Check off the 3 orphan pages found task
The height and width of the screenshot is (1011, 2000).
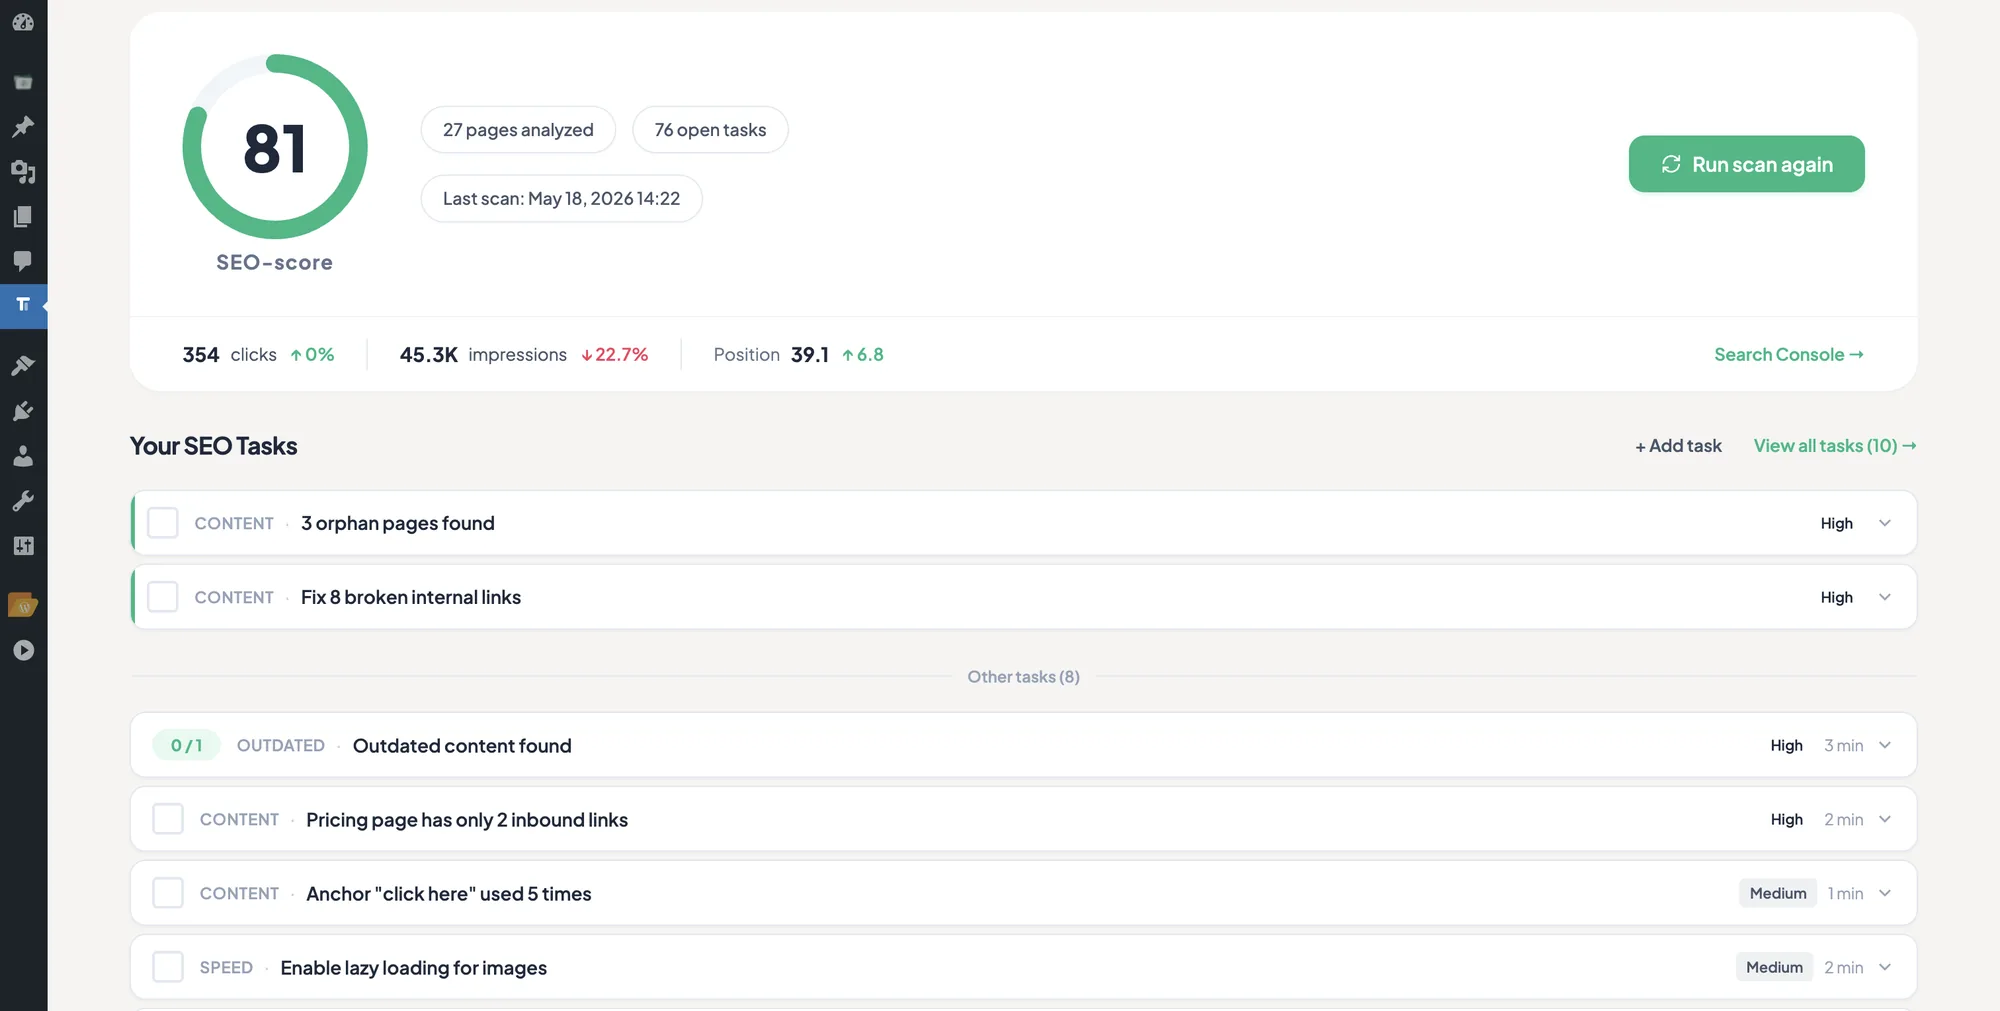point(163,523)
